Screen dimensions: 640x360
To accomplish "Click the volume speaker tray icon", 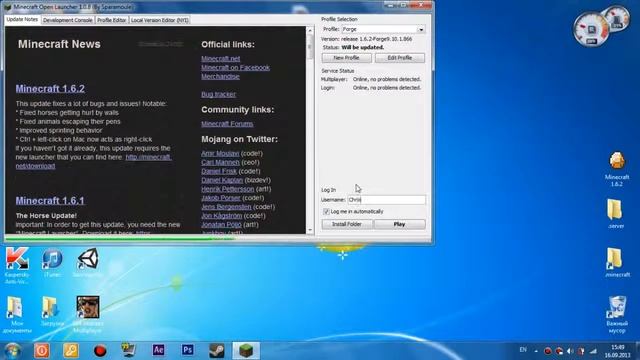I will coord(570,351).
